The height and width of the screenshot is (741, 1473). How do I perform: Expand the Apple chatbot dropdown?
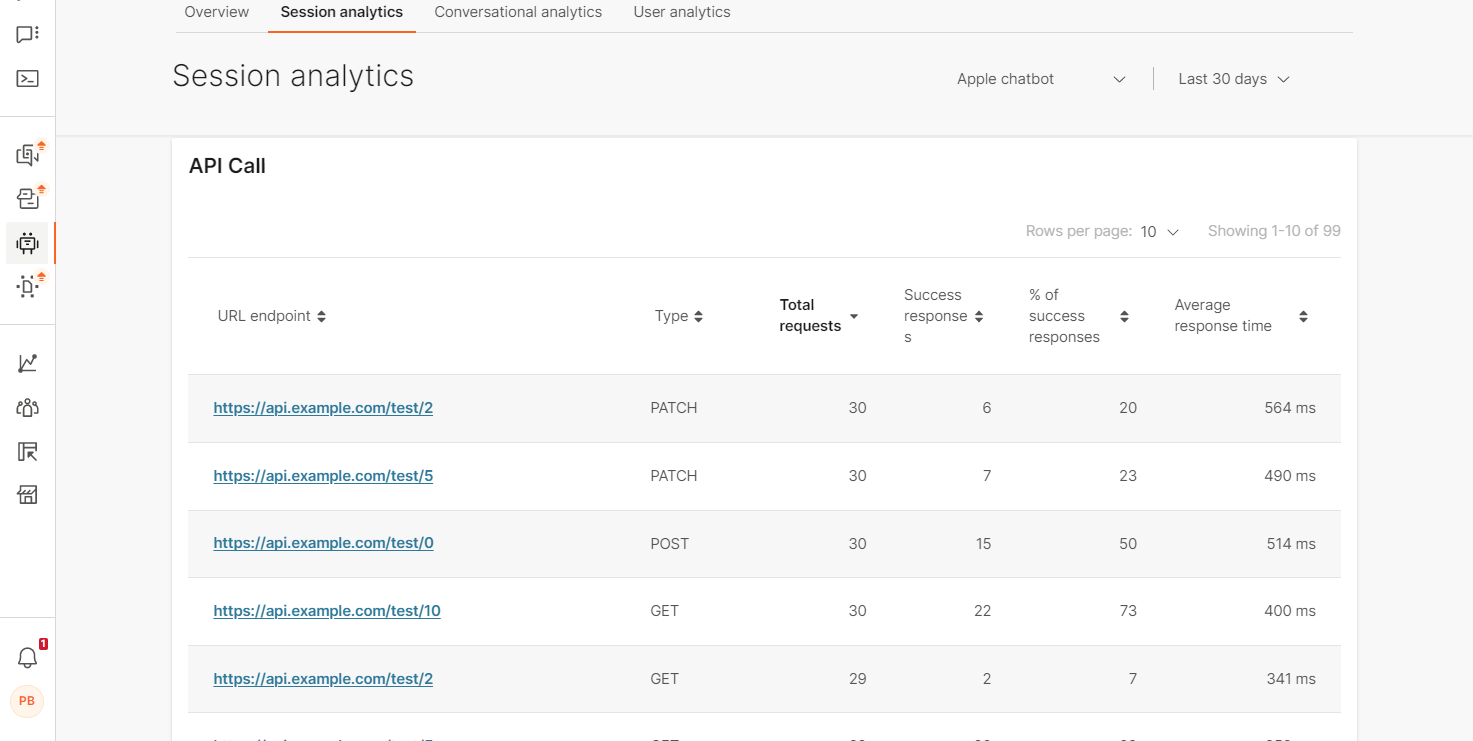[x=1041, y=79]
